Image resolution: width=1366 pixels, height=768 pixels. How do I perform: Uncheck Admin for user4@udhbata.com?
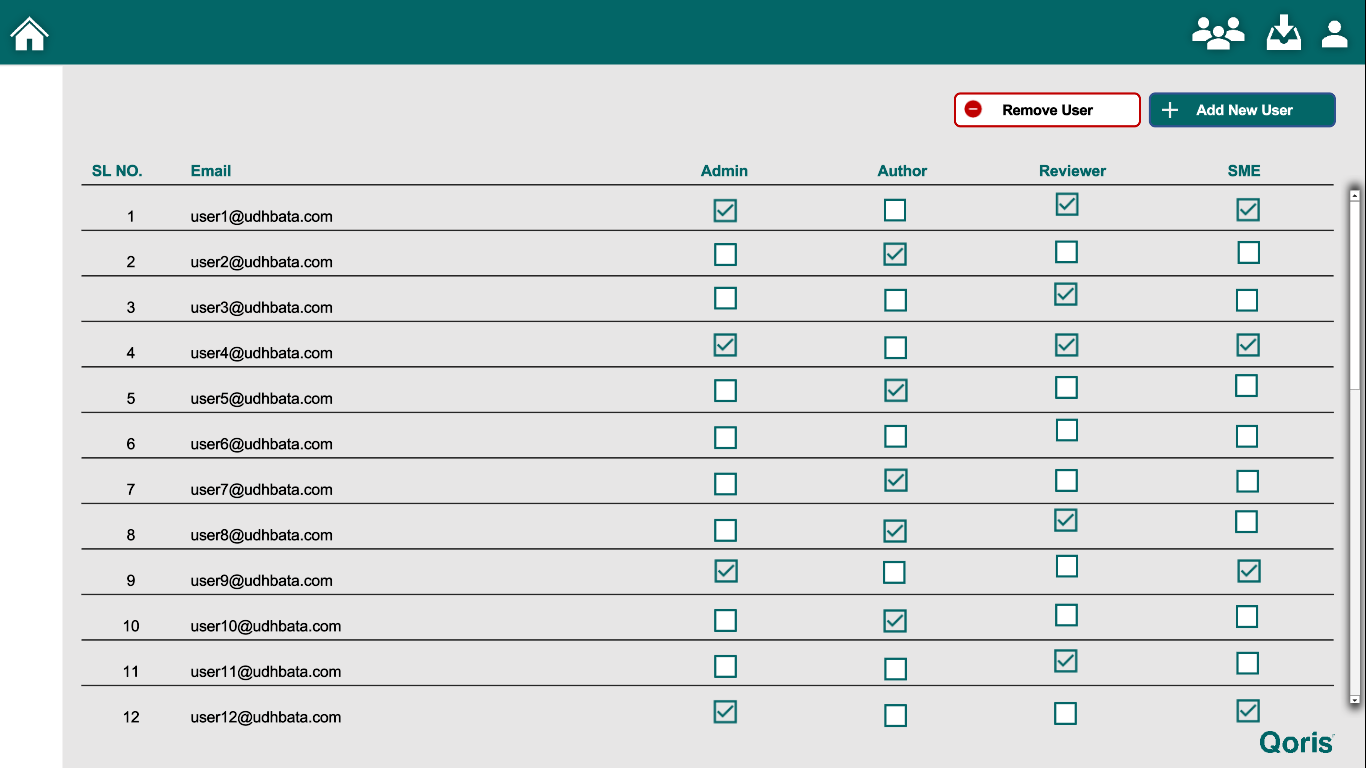coord(725,345)
